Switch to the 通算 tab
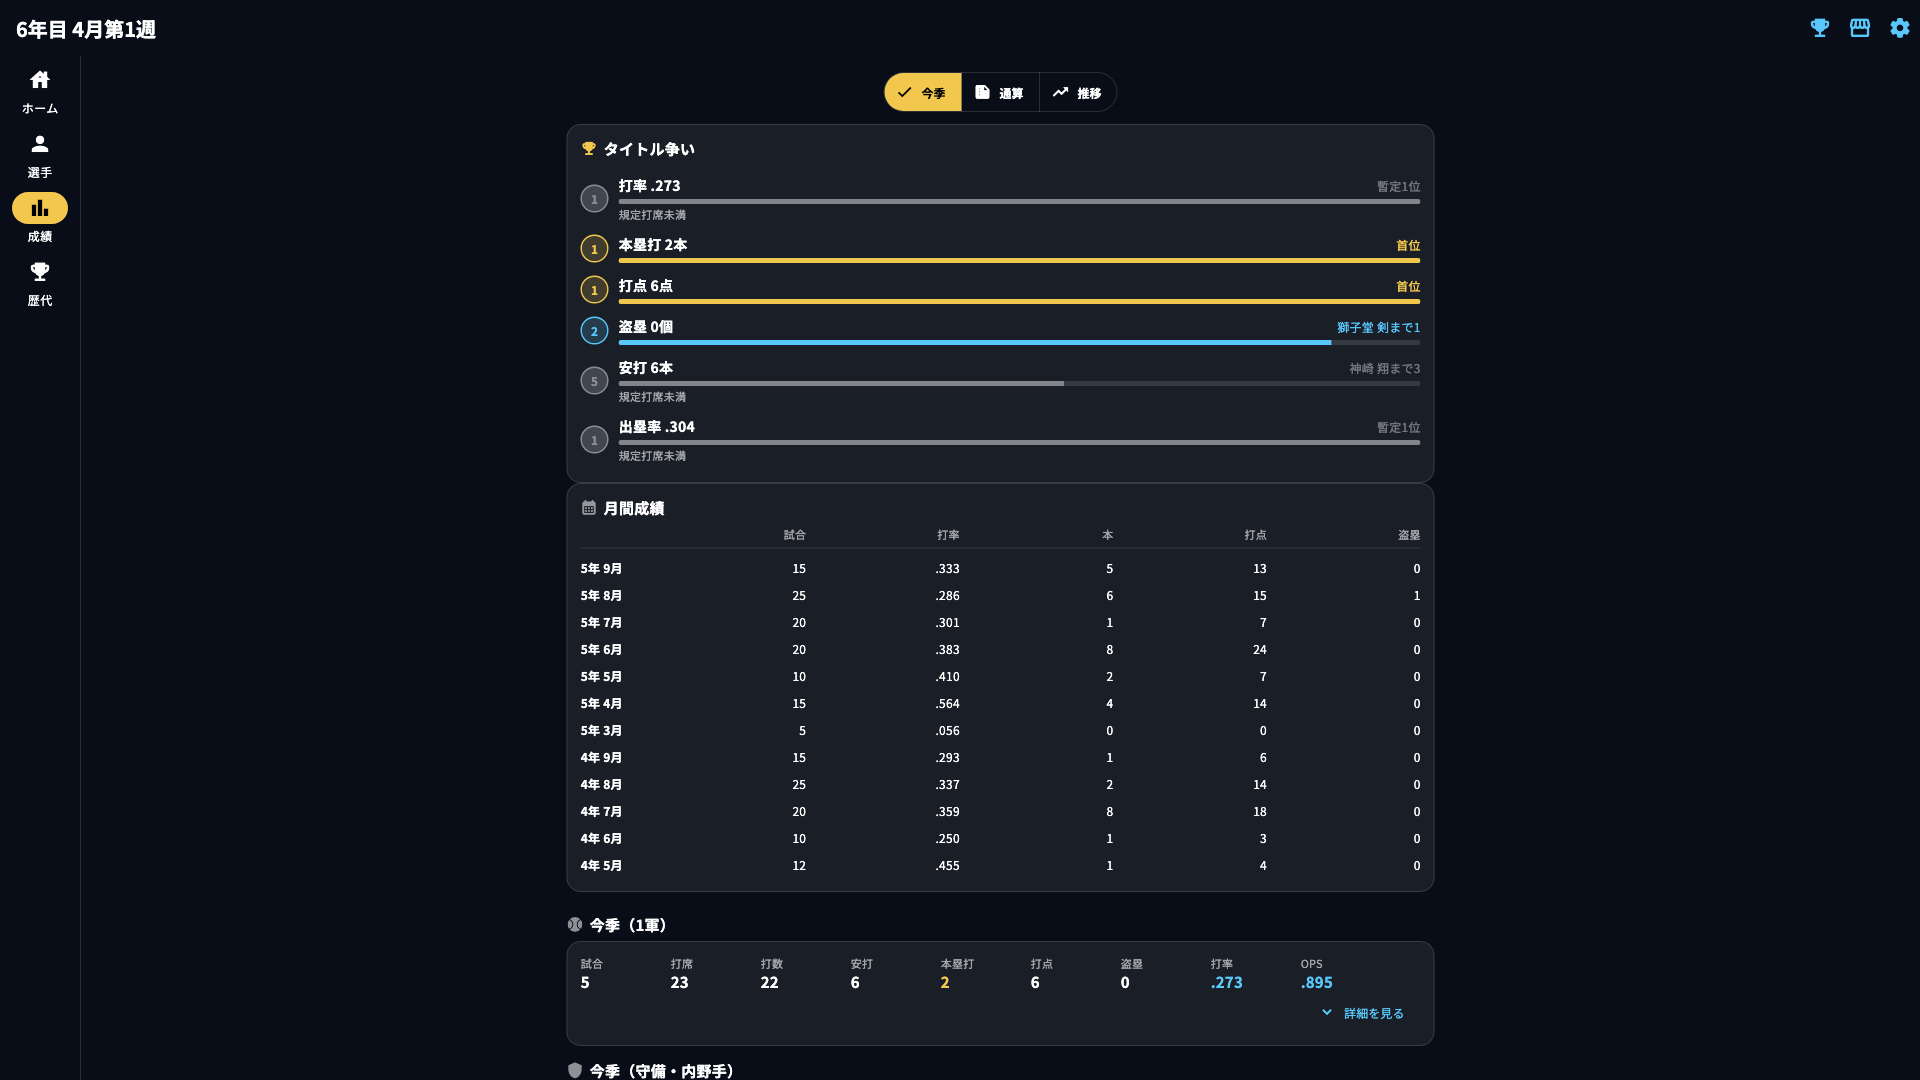 click(x=1000, y=92)
